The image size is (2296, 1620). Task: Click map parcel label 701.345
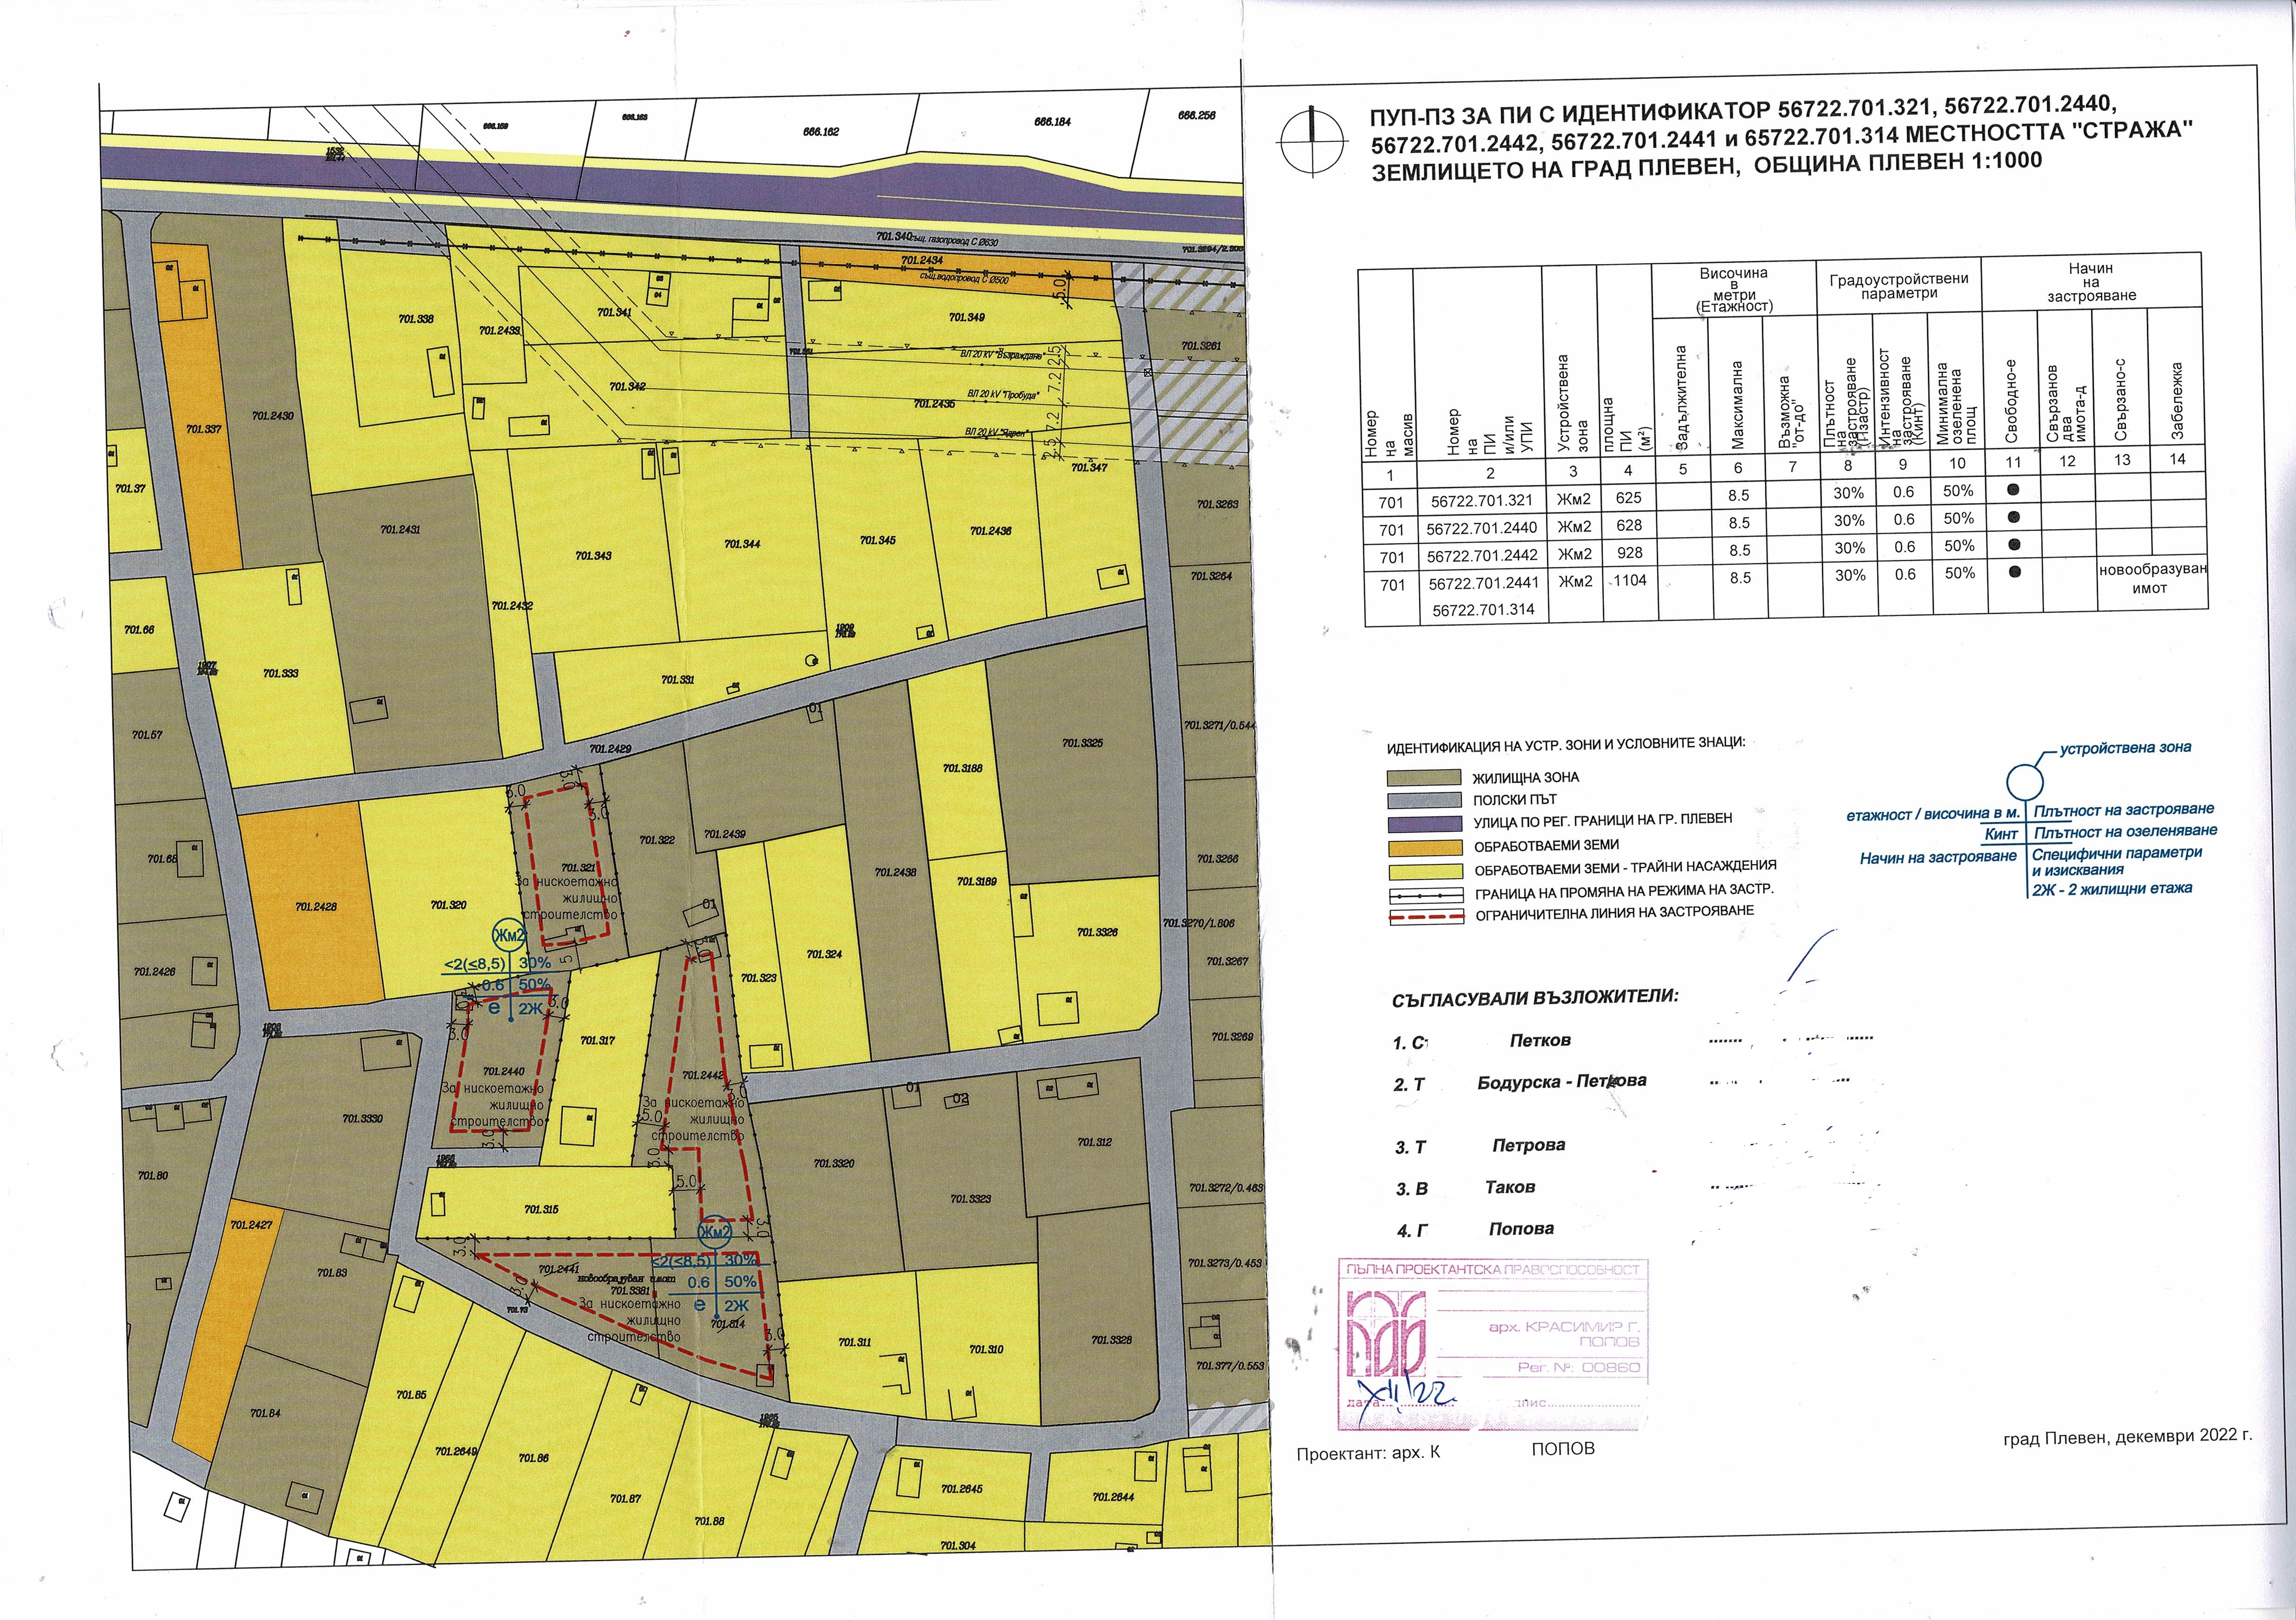point(878,540)
